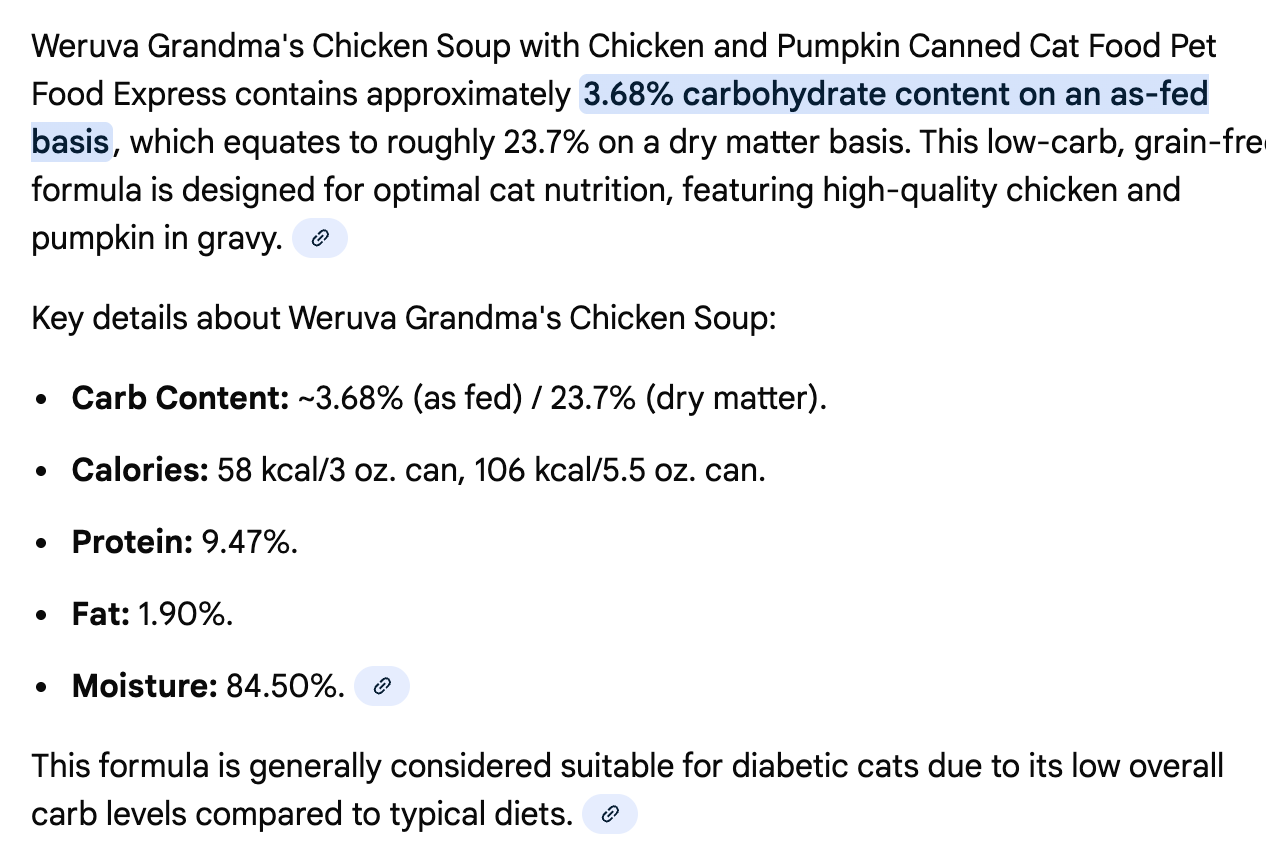Click the "9.47%" protein value

(x=250, y=542)
